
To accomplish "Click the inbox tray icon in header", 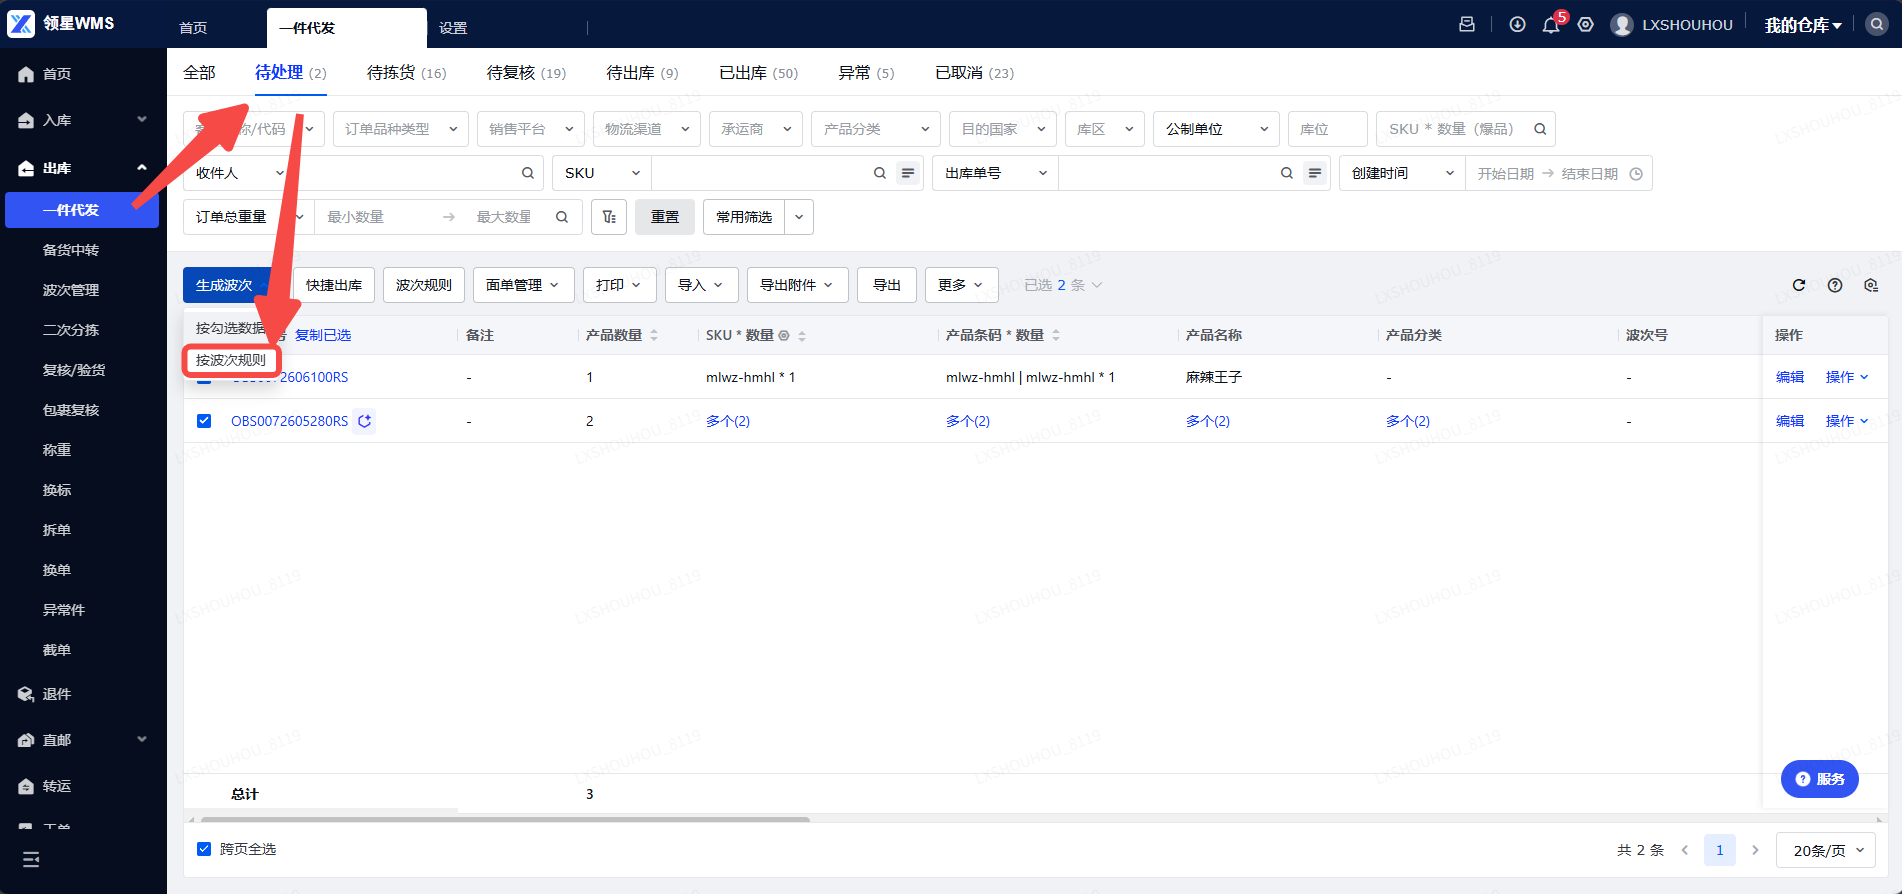I will point(1467,24).
